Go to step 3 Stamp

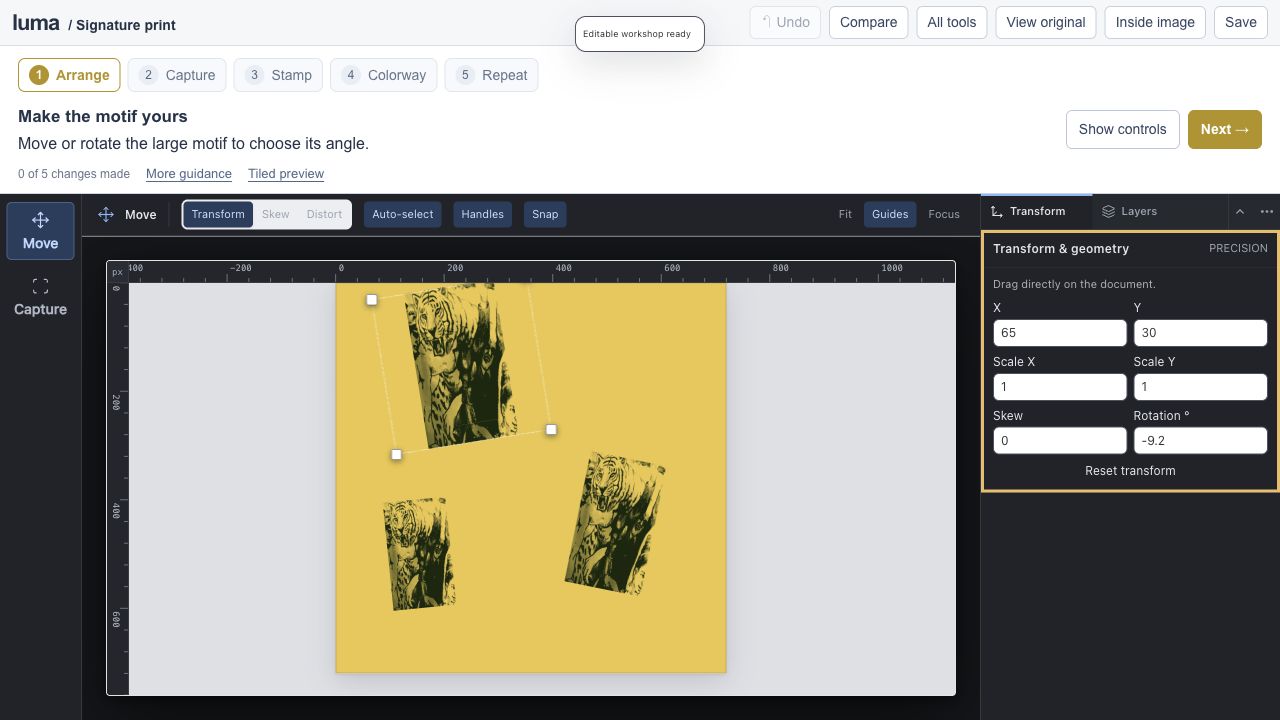[x=278, y=75]
